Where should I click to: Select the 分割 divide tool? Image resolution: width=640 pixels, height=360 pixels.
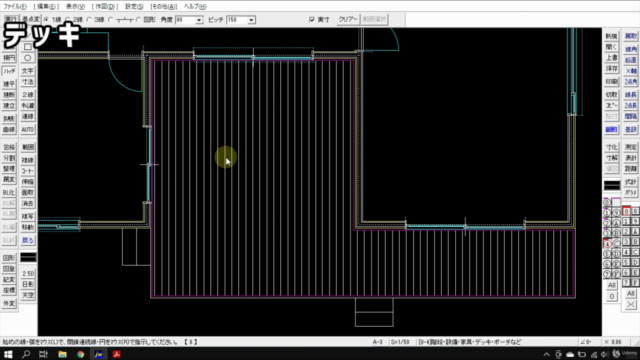(9, 158)
